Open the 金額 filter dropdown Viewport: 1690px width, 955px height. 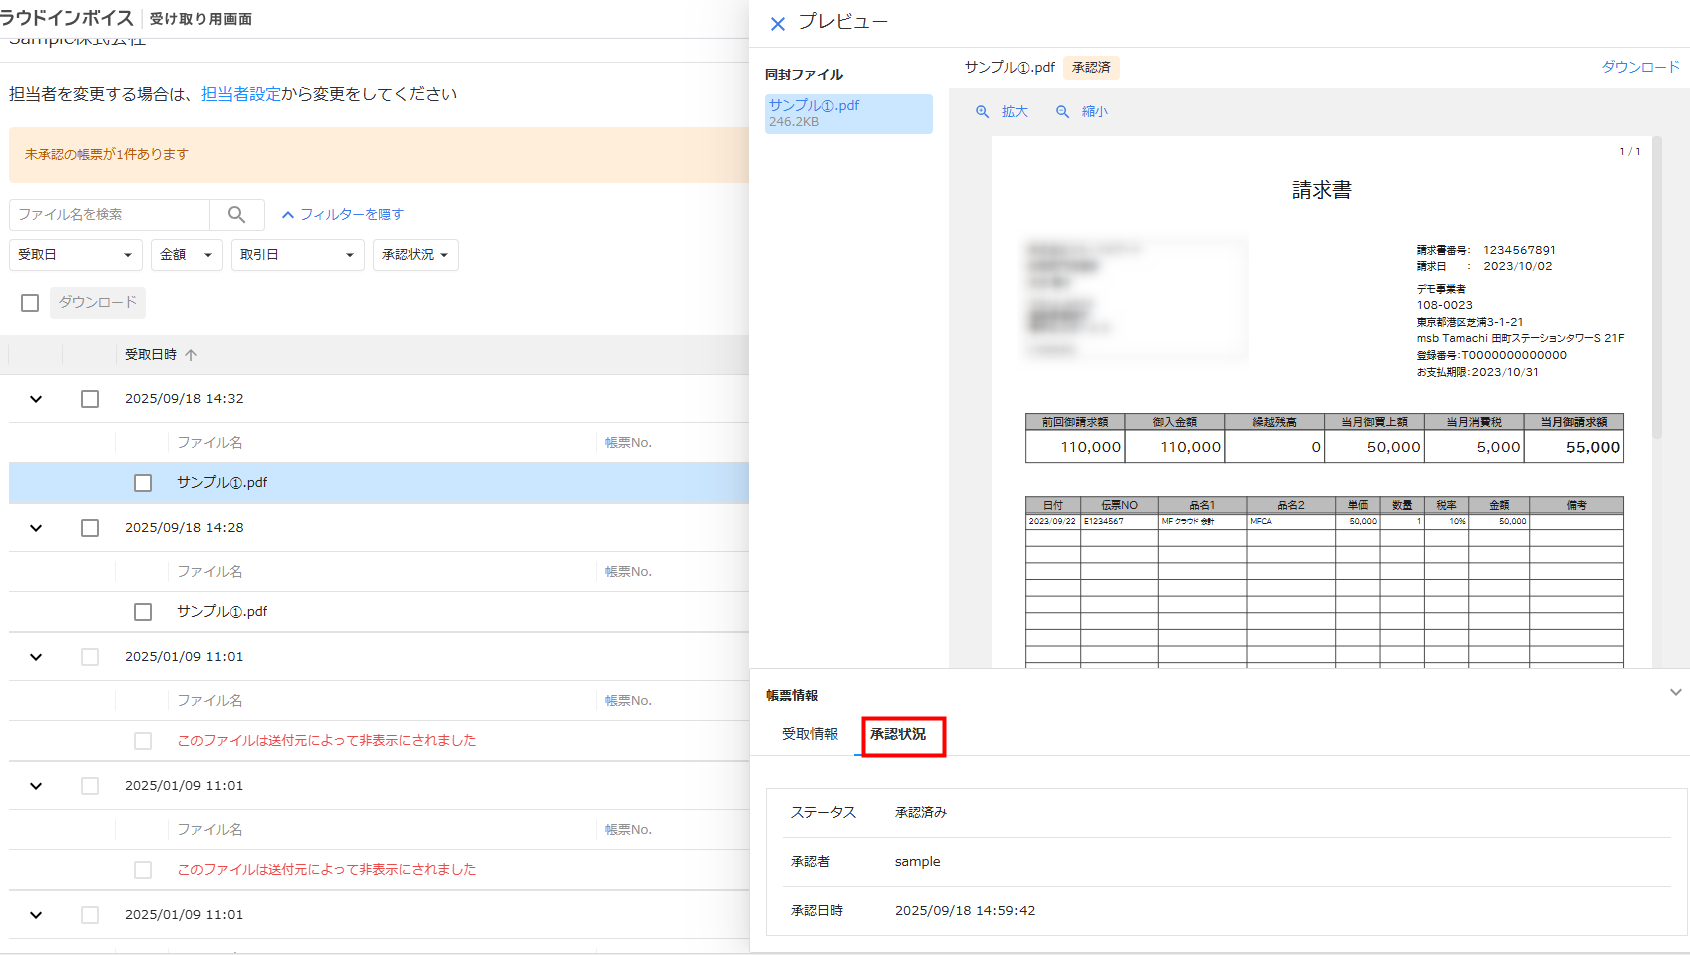(186, 255)
